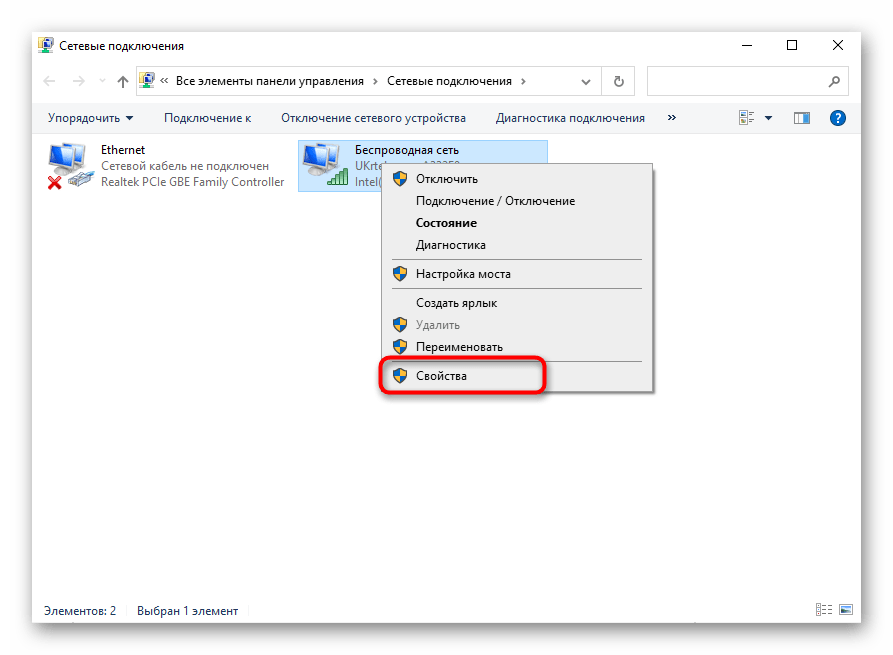Toggle the preview pane icon
The height and width of the screenshot is (655, 893).
point(801,118)
